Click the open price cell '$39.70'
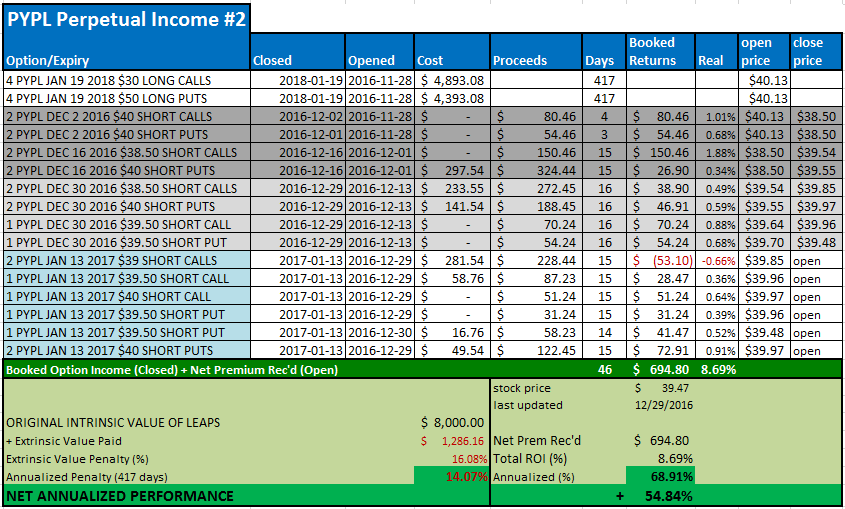Viewport: 845px width, 509px height. tap(764, 242)
